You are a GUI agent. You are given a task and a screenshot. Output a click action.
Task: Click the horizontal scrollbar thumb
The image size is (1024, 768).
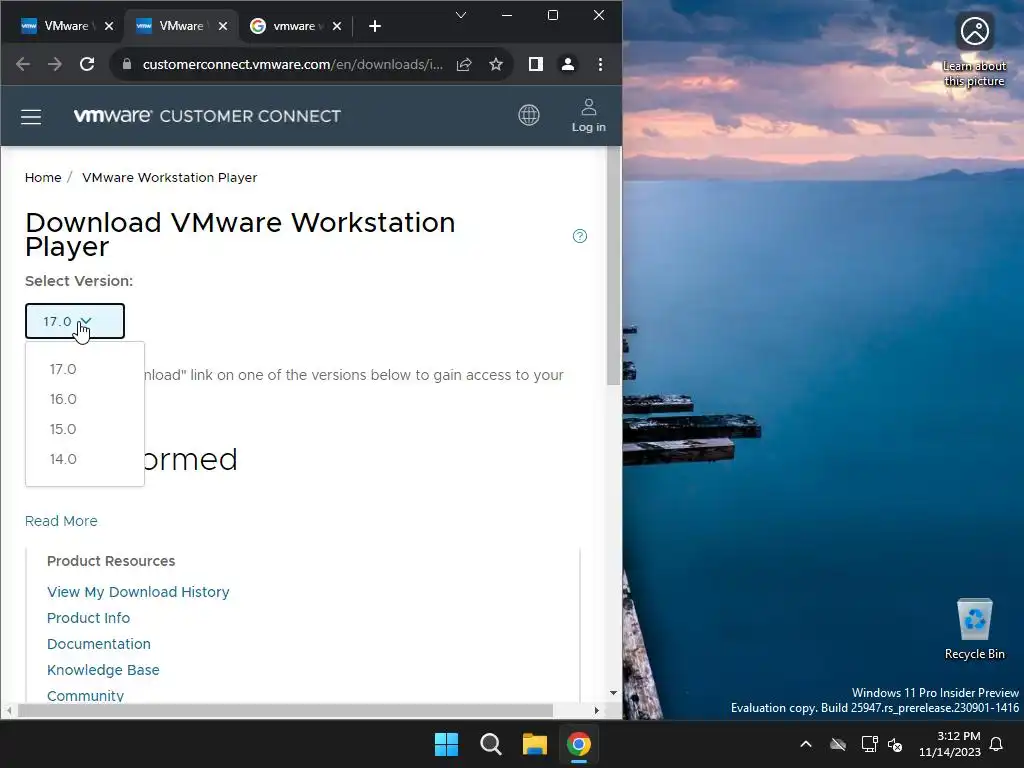click(285, 710)
